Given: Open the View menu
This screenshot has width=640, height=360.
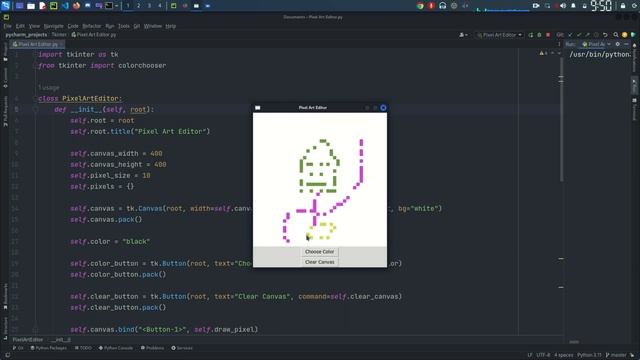Looking at the screenshot, I should (34, 26).
